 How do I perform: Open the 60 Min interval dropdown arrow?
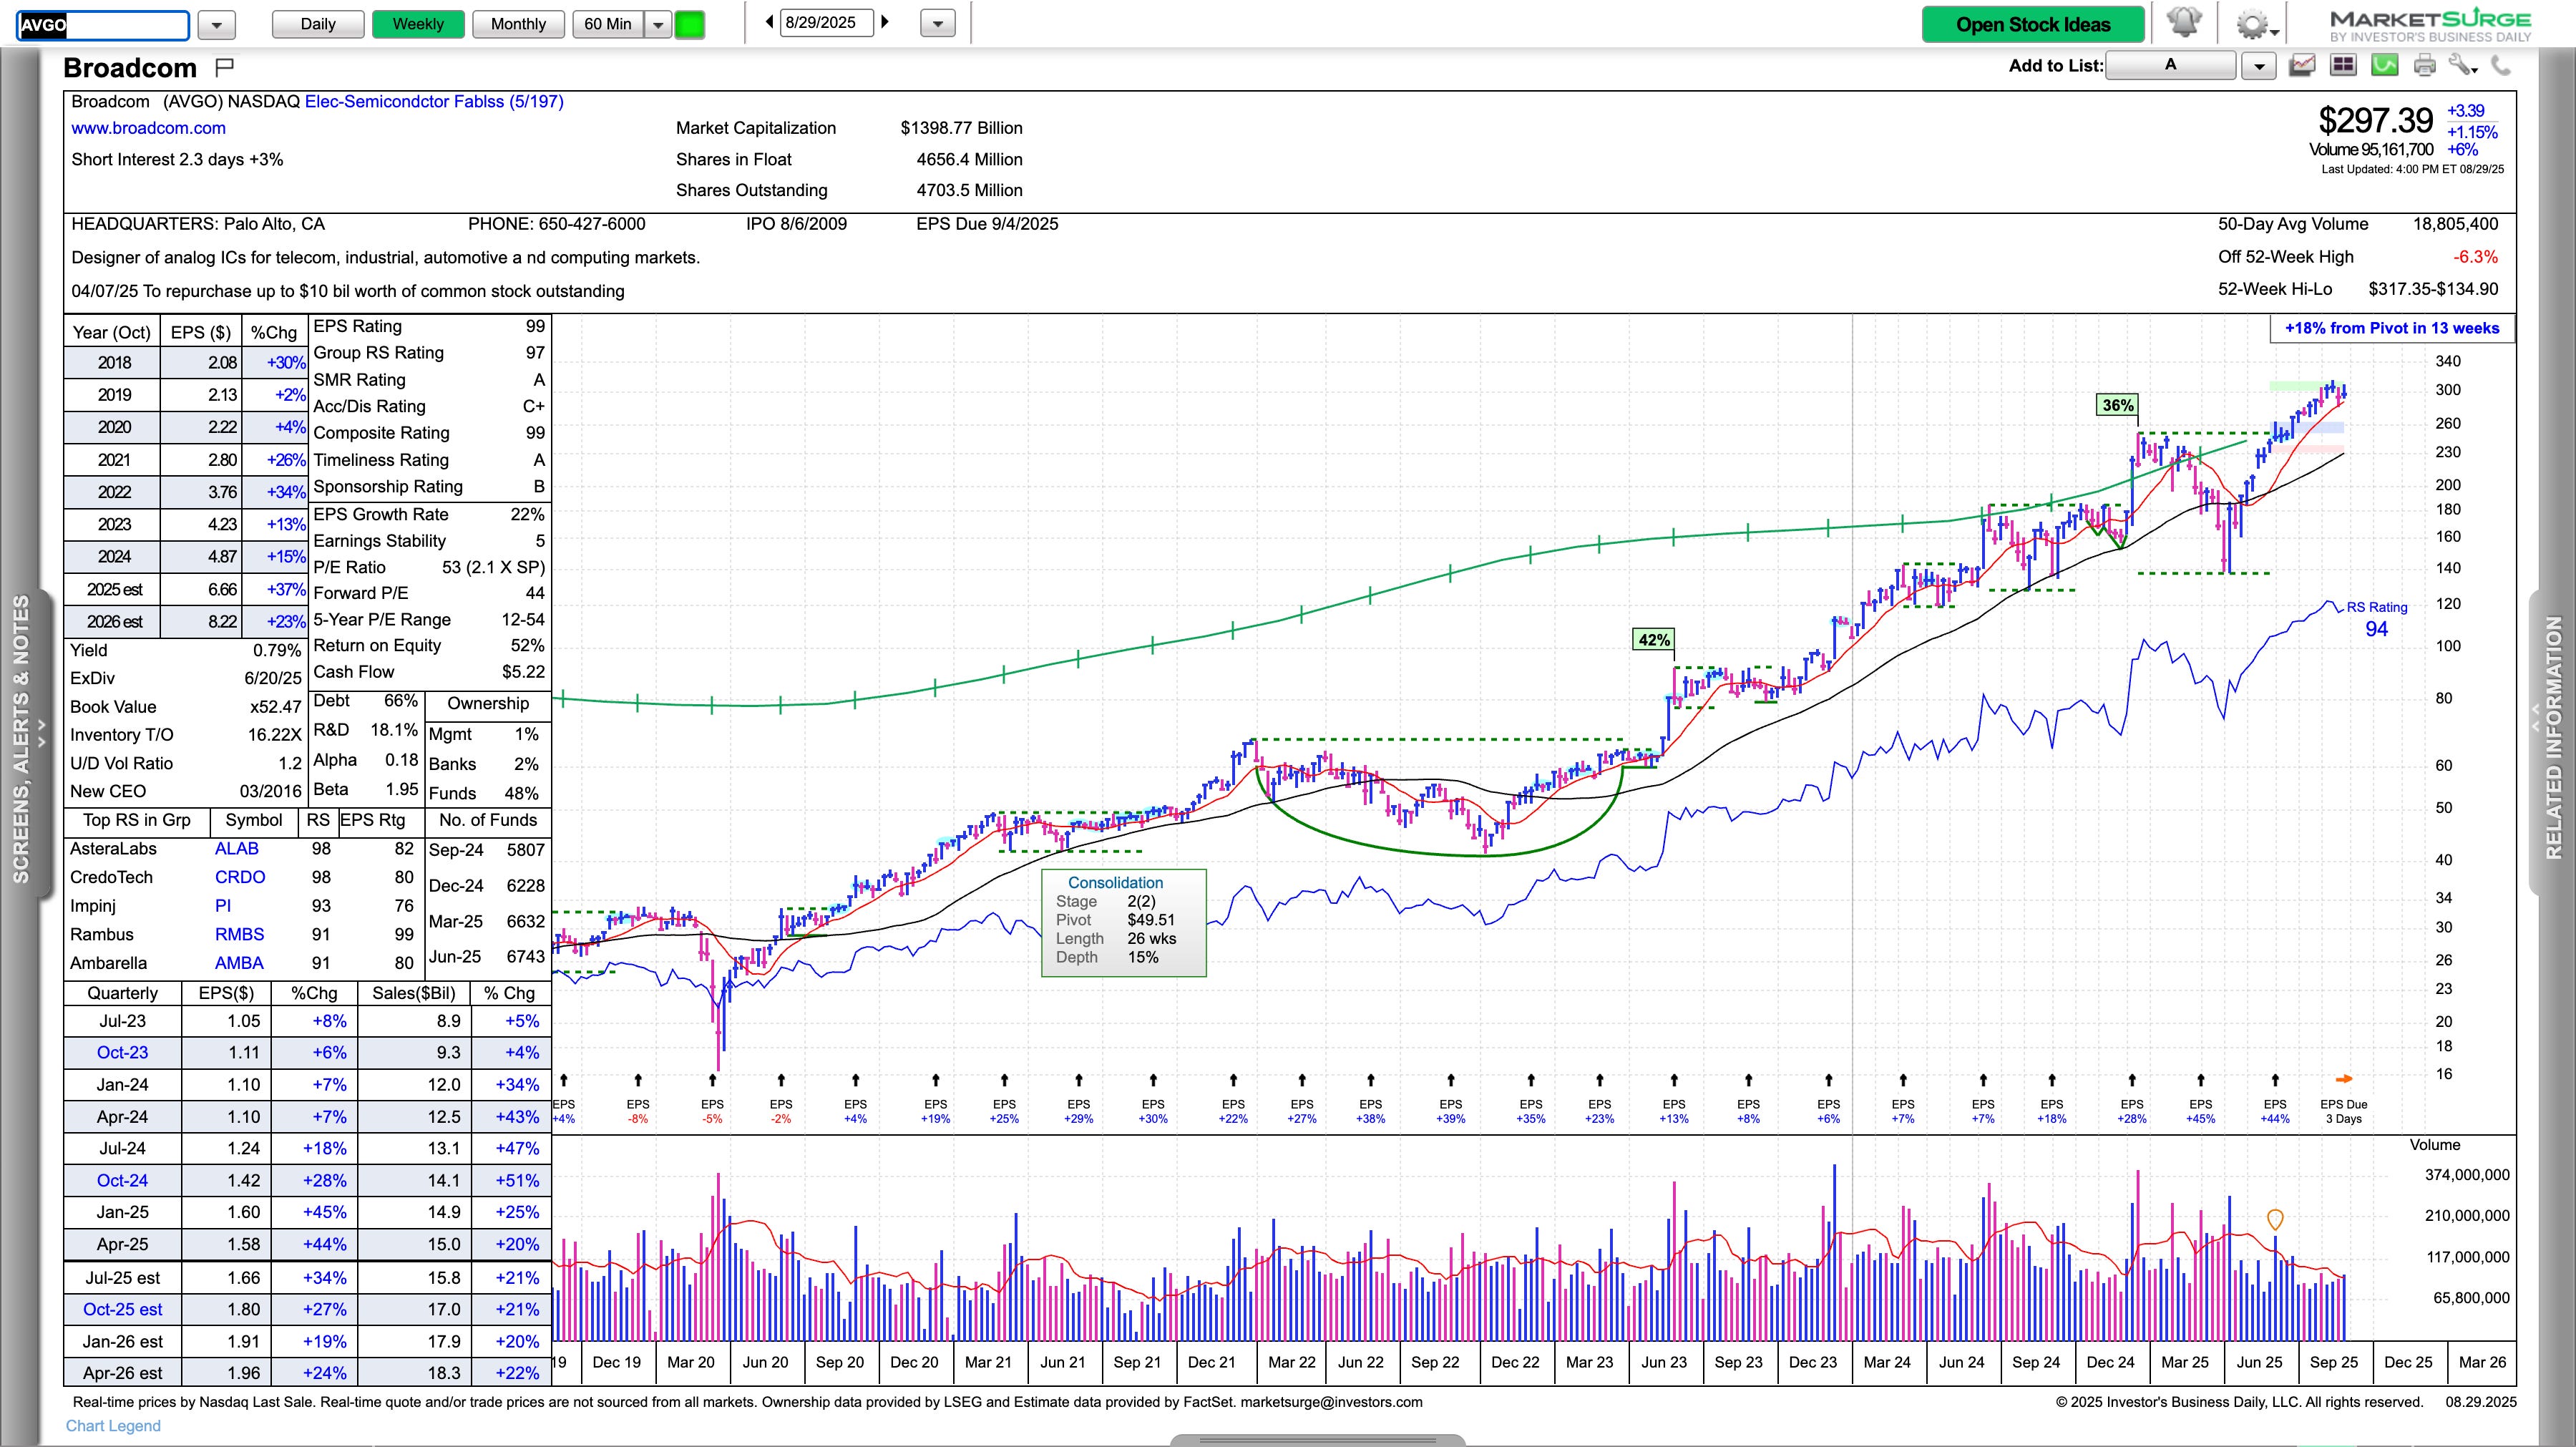(x=657, y=24)
